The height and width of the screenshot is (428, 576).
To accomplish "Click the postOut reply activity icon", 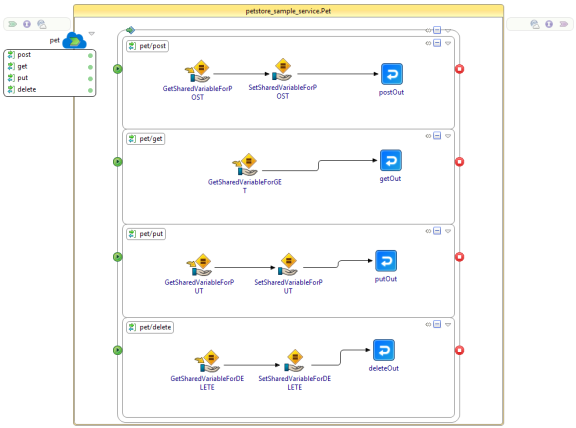I will tap(392, 74).
